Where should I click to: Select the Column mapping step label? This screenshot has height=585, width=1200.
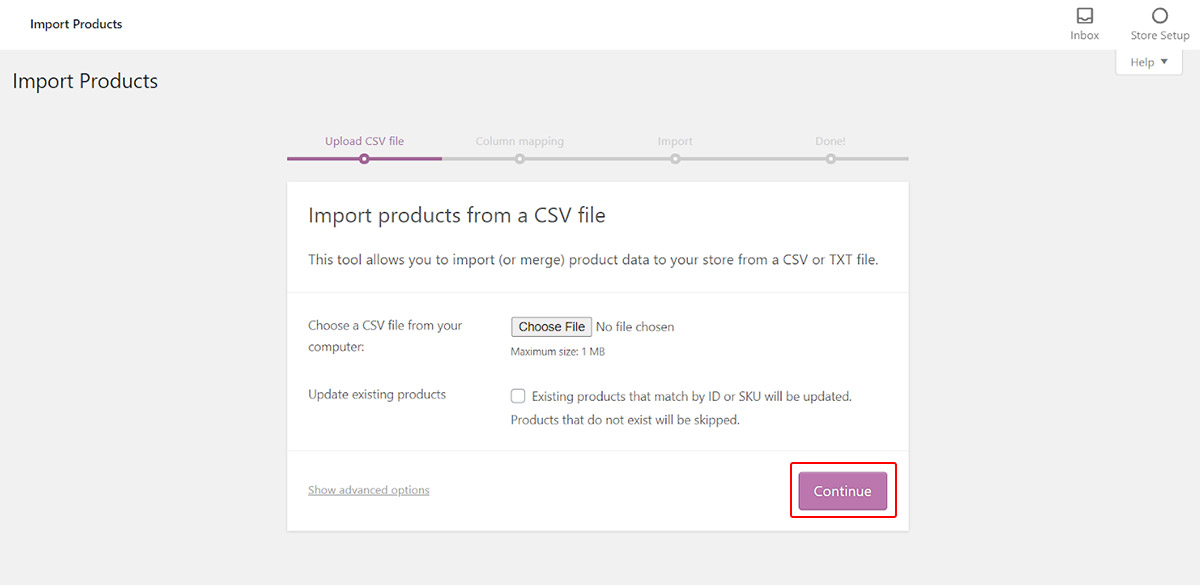(x=519, y=141)
